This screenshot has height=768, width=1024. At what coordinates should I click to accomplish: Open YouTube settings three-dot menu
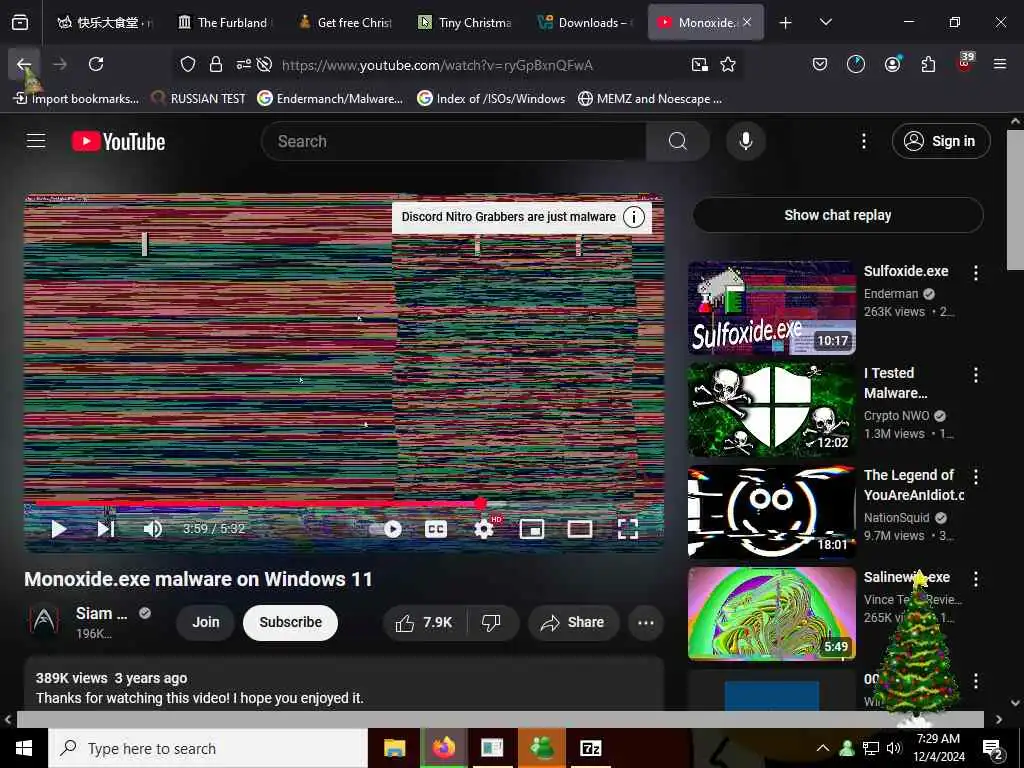pyautogui.click(x=863, y=141)
